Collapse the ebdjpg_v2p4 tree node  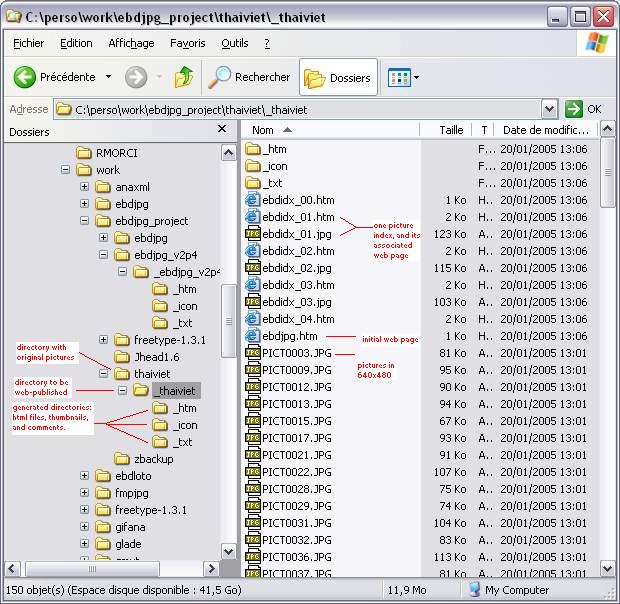pyautogui.click(x=103, y=255)
